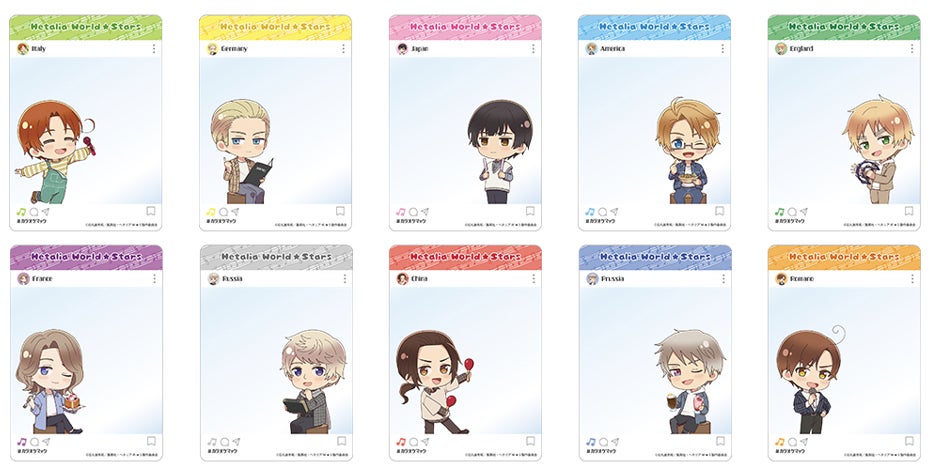Click the share arrow on Japan card
This screenshot has height=469, width=932.
pos(424,212)
